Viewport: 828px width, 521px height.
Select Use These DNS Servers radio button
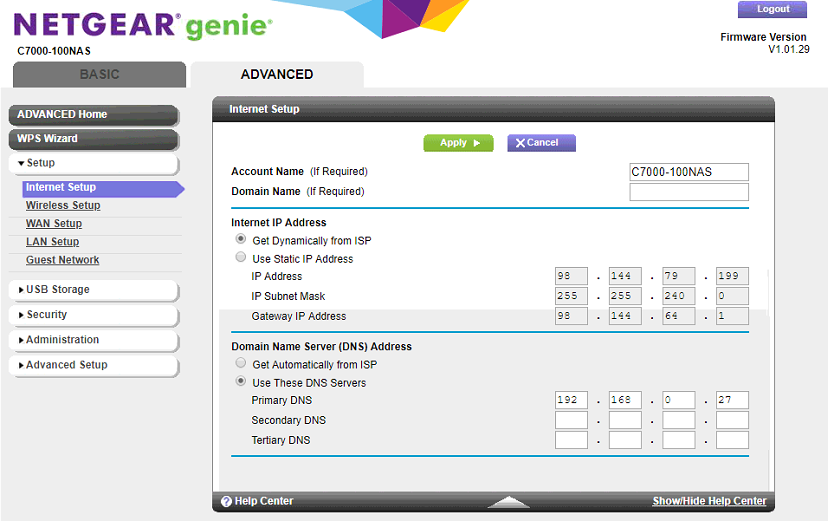coord(240,382)
